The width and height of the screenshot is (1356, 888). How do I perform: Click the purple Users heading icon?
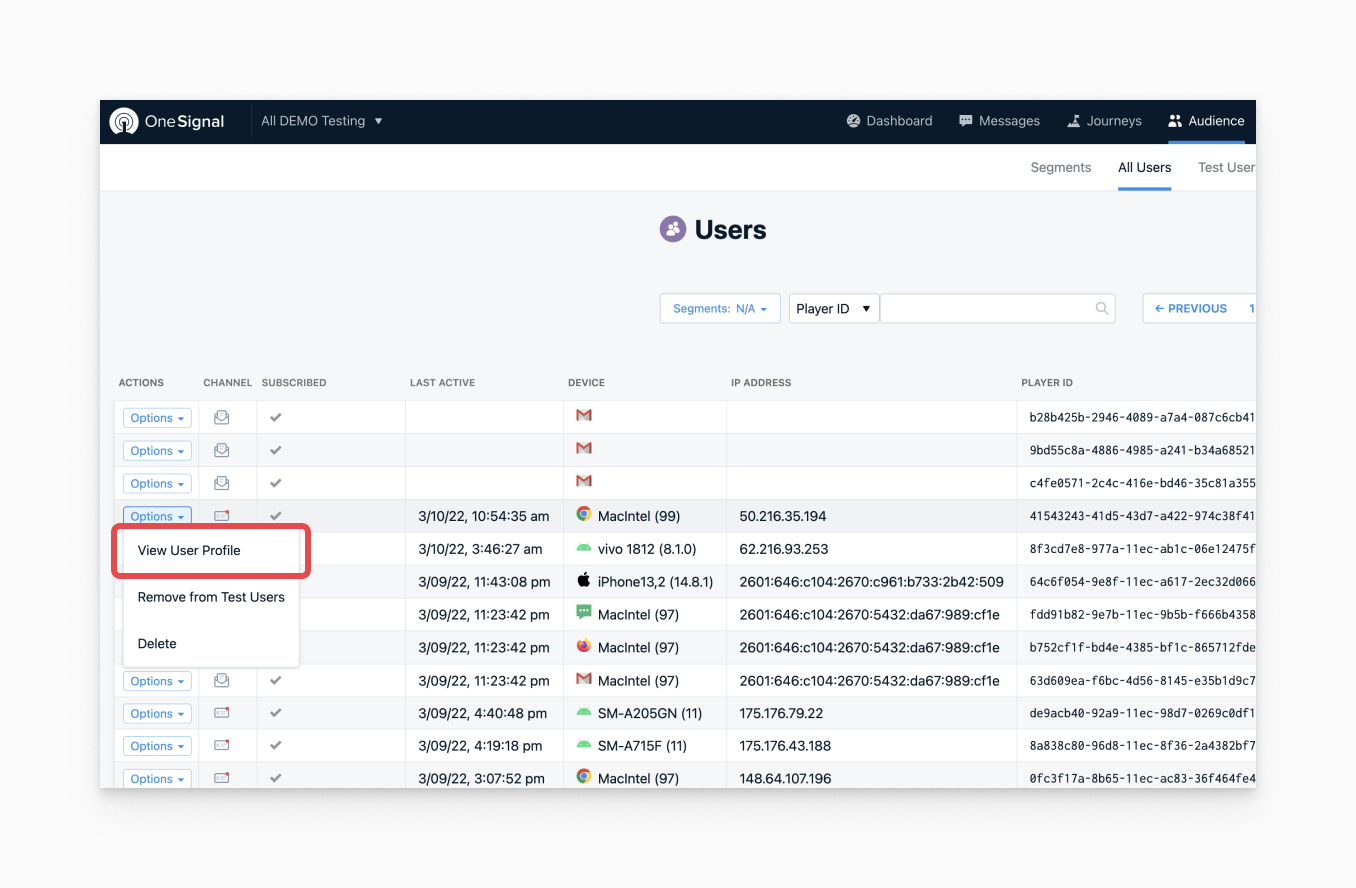coord(673,230)
